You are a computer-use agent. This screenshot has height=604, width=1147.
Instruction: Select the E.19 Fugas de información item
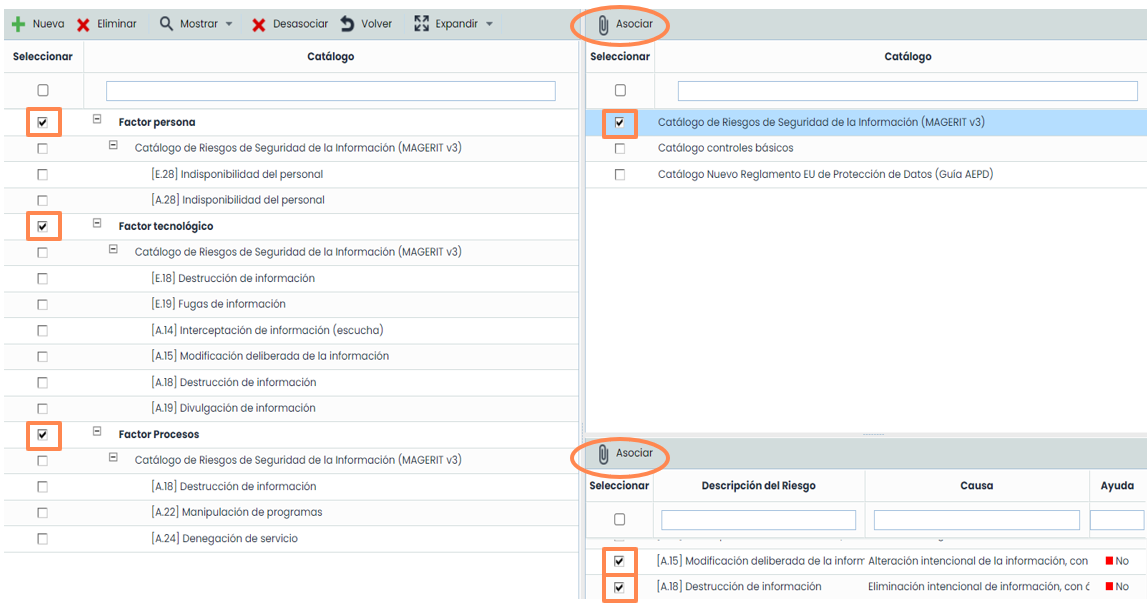coord(218,304)
